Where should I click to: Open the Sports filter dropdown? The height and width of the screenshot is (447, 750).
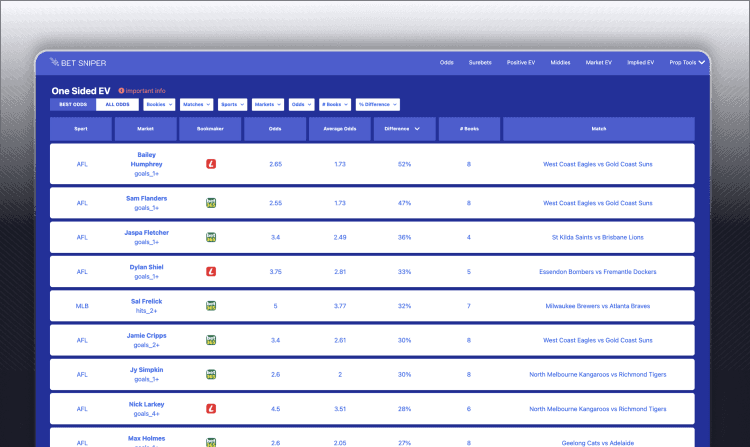[x=232, y=104]
